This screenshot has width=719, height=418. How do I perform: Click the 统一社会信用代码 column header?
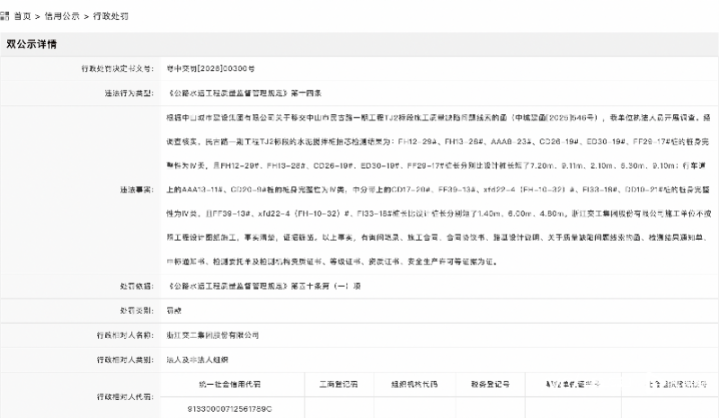point(216,382)
